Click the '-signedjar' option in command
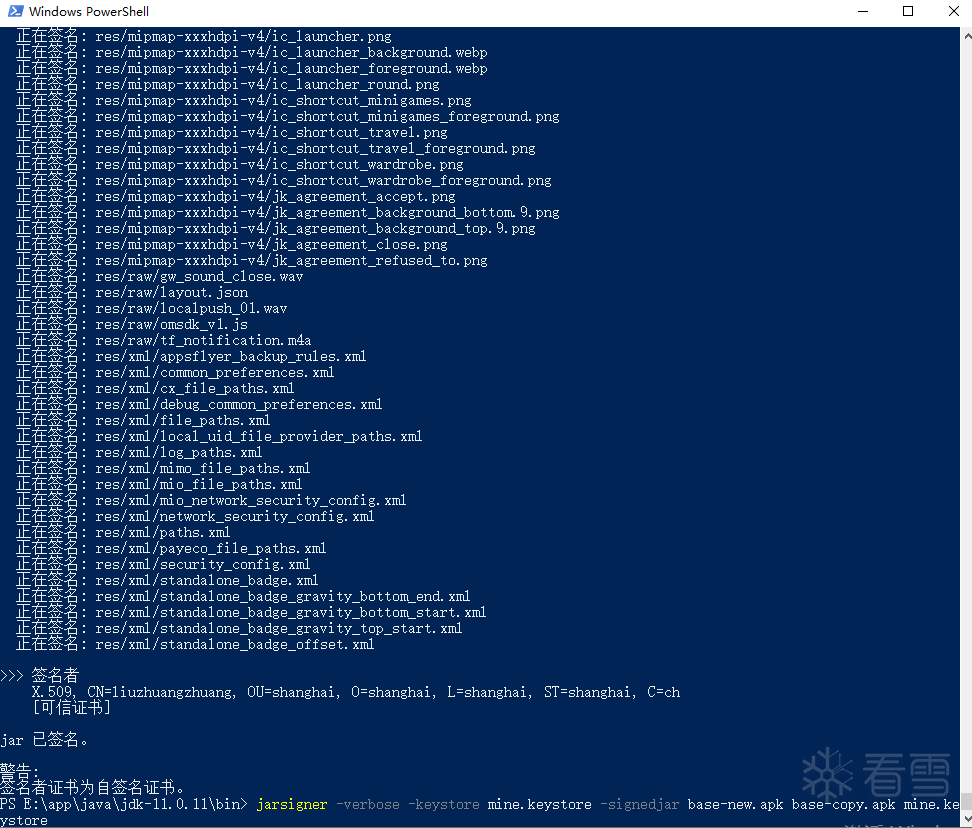Screen dimensions: 972x828 pos(640,804)
